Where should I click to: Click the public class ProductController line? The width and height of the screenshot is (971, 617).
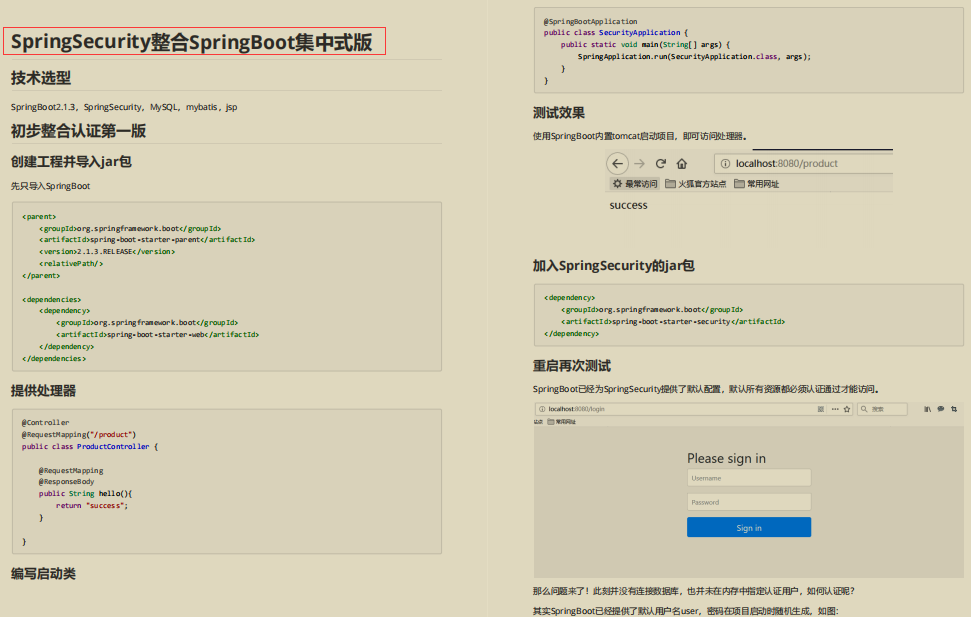coord(90,446)
